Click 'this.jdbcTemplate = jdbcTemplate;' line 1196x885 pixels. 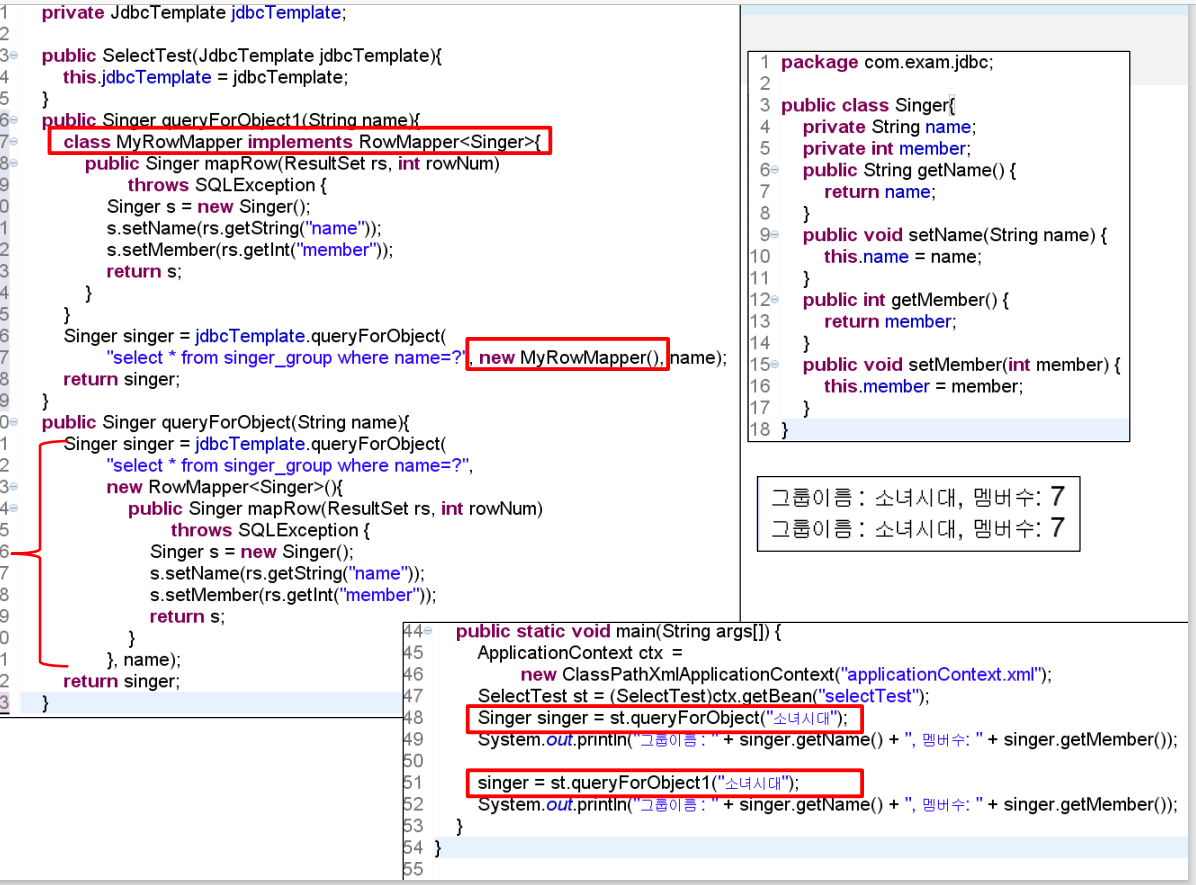(205, 77)
